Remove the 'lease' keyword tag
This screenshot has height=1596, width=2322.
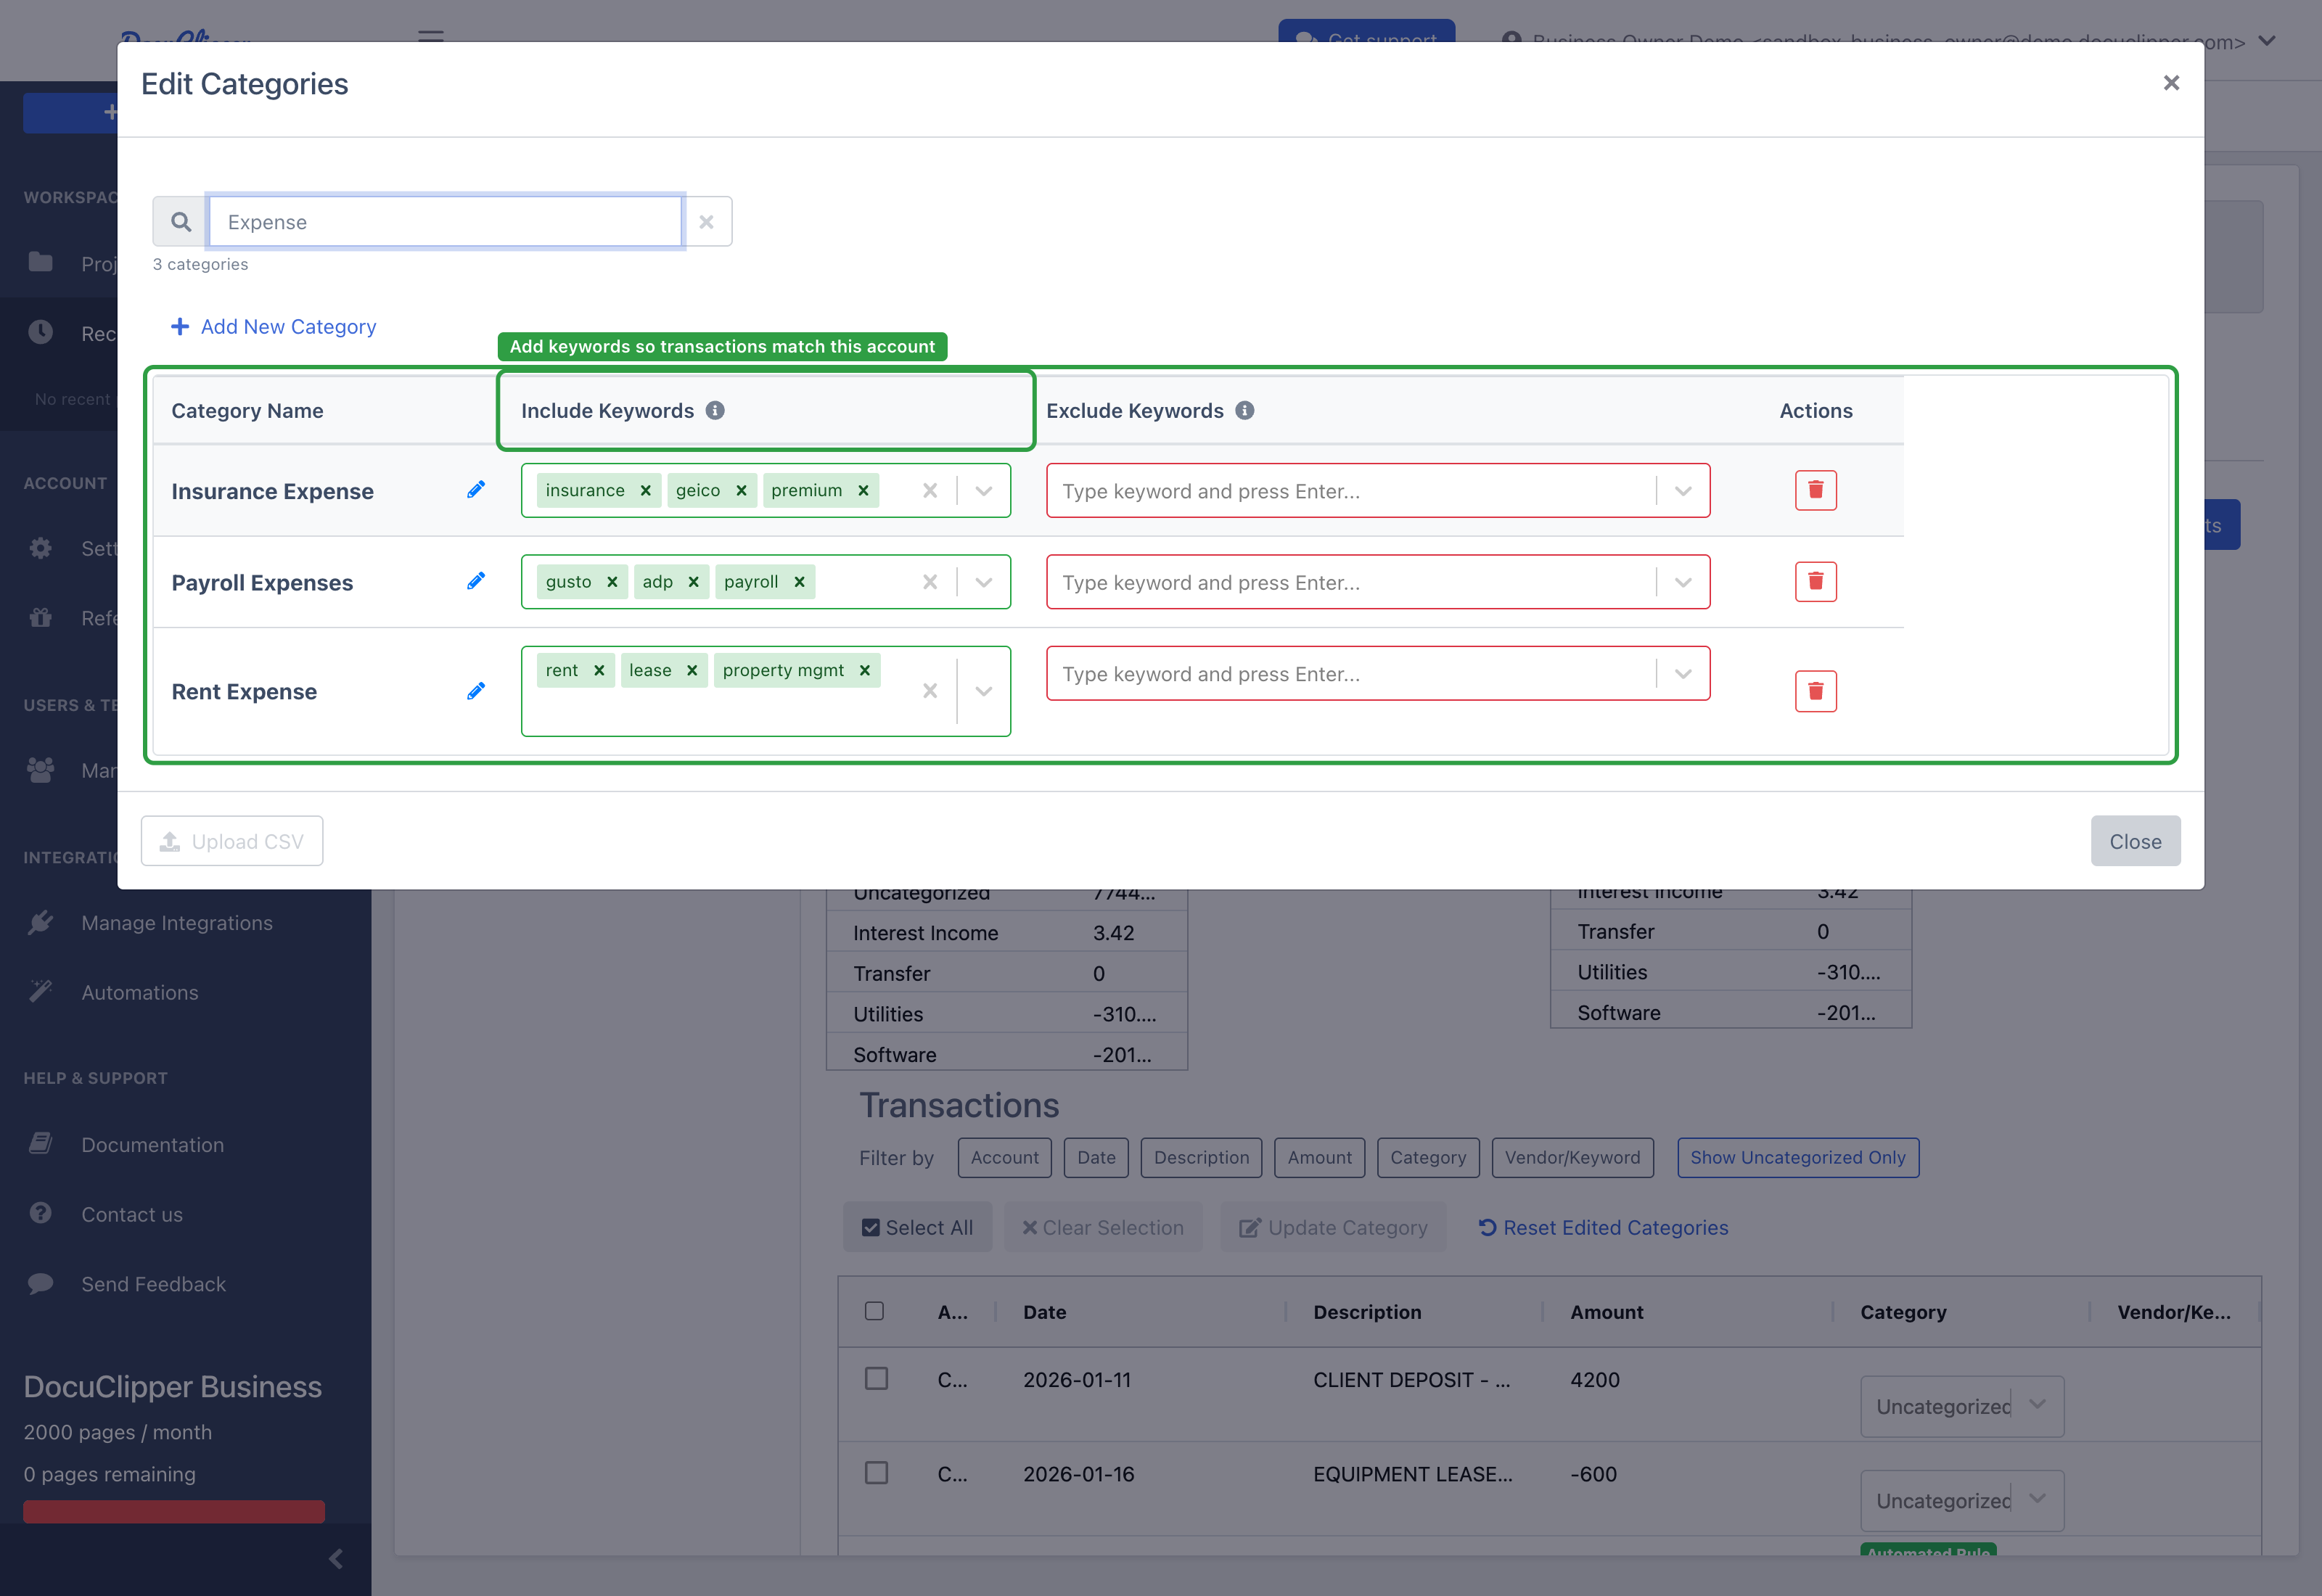tap(692, 670)
